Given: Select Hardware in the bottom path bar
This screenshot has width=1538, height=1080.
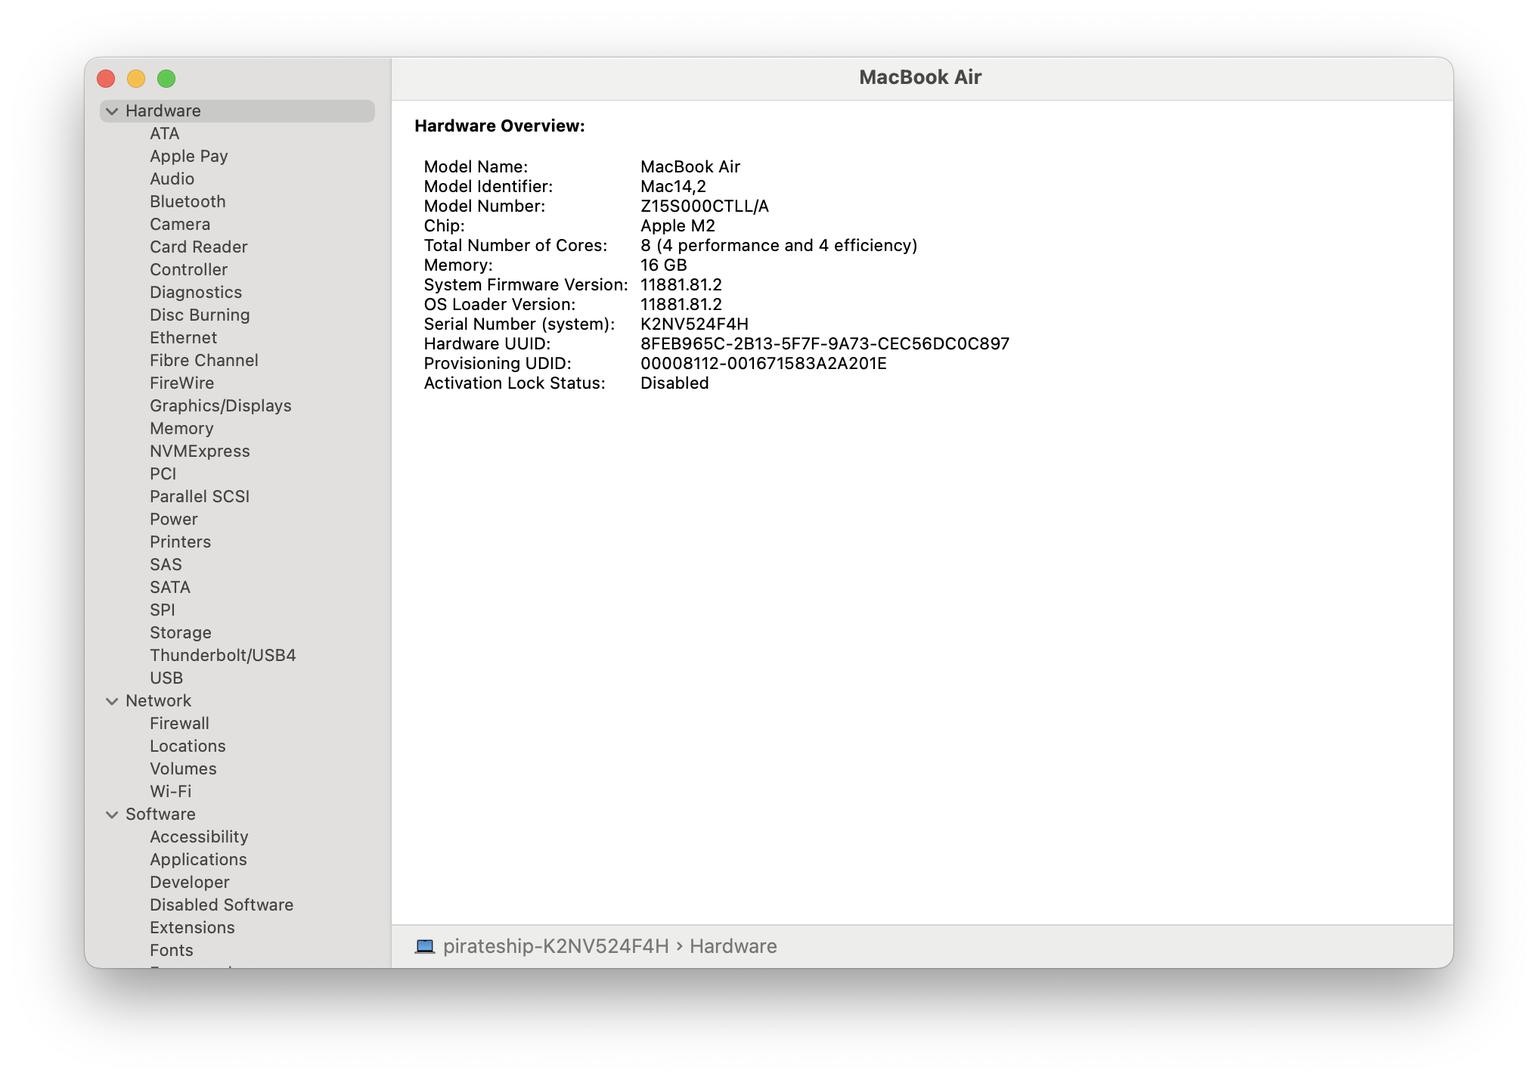Looking at the screenshot, I should 733,946.
